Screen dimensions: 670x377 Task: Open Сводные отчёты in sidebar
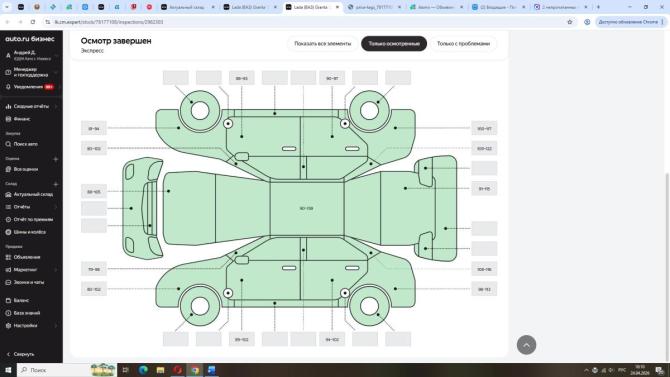pyautogui.click(x=30, y=106)
